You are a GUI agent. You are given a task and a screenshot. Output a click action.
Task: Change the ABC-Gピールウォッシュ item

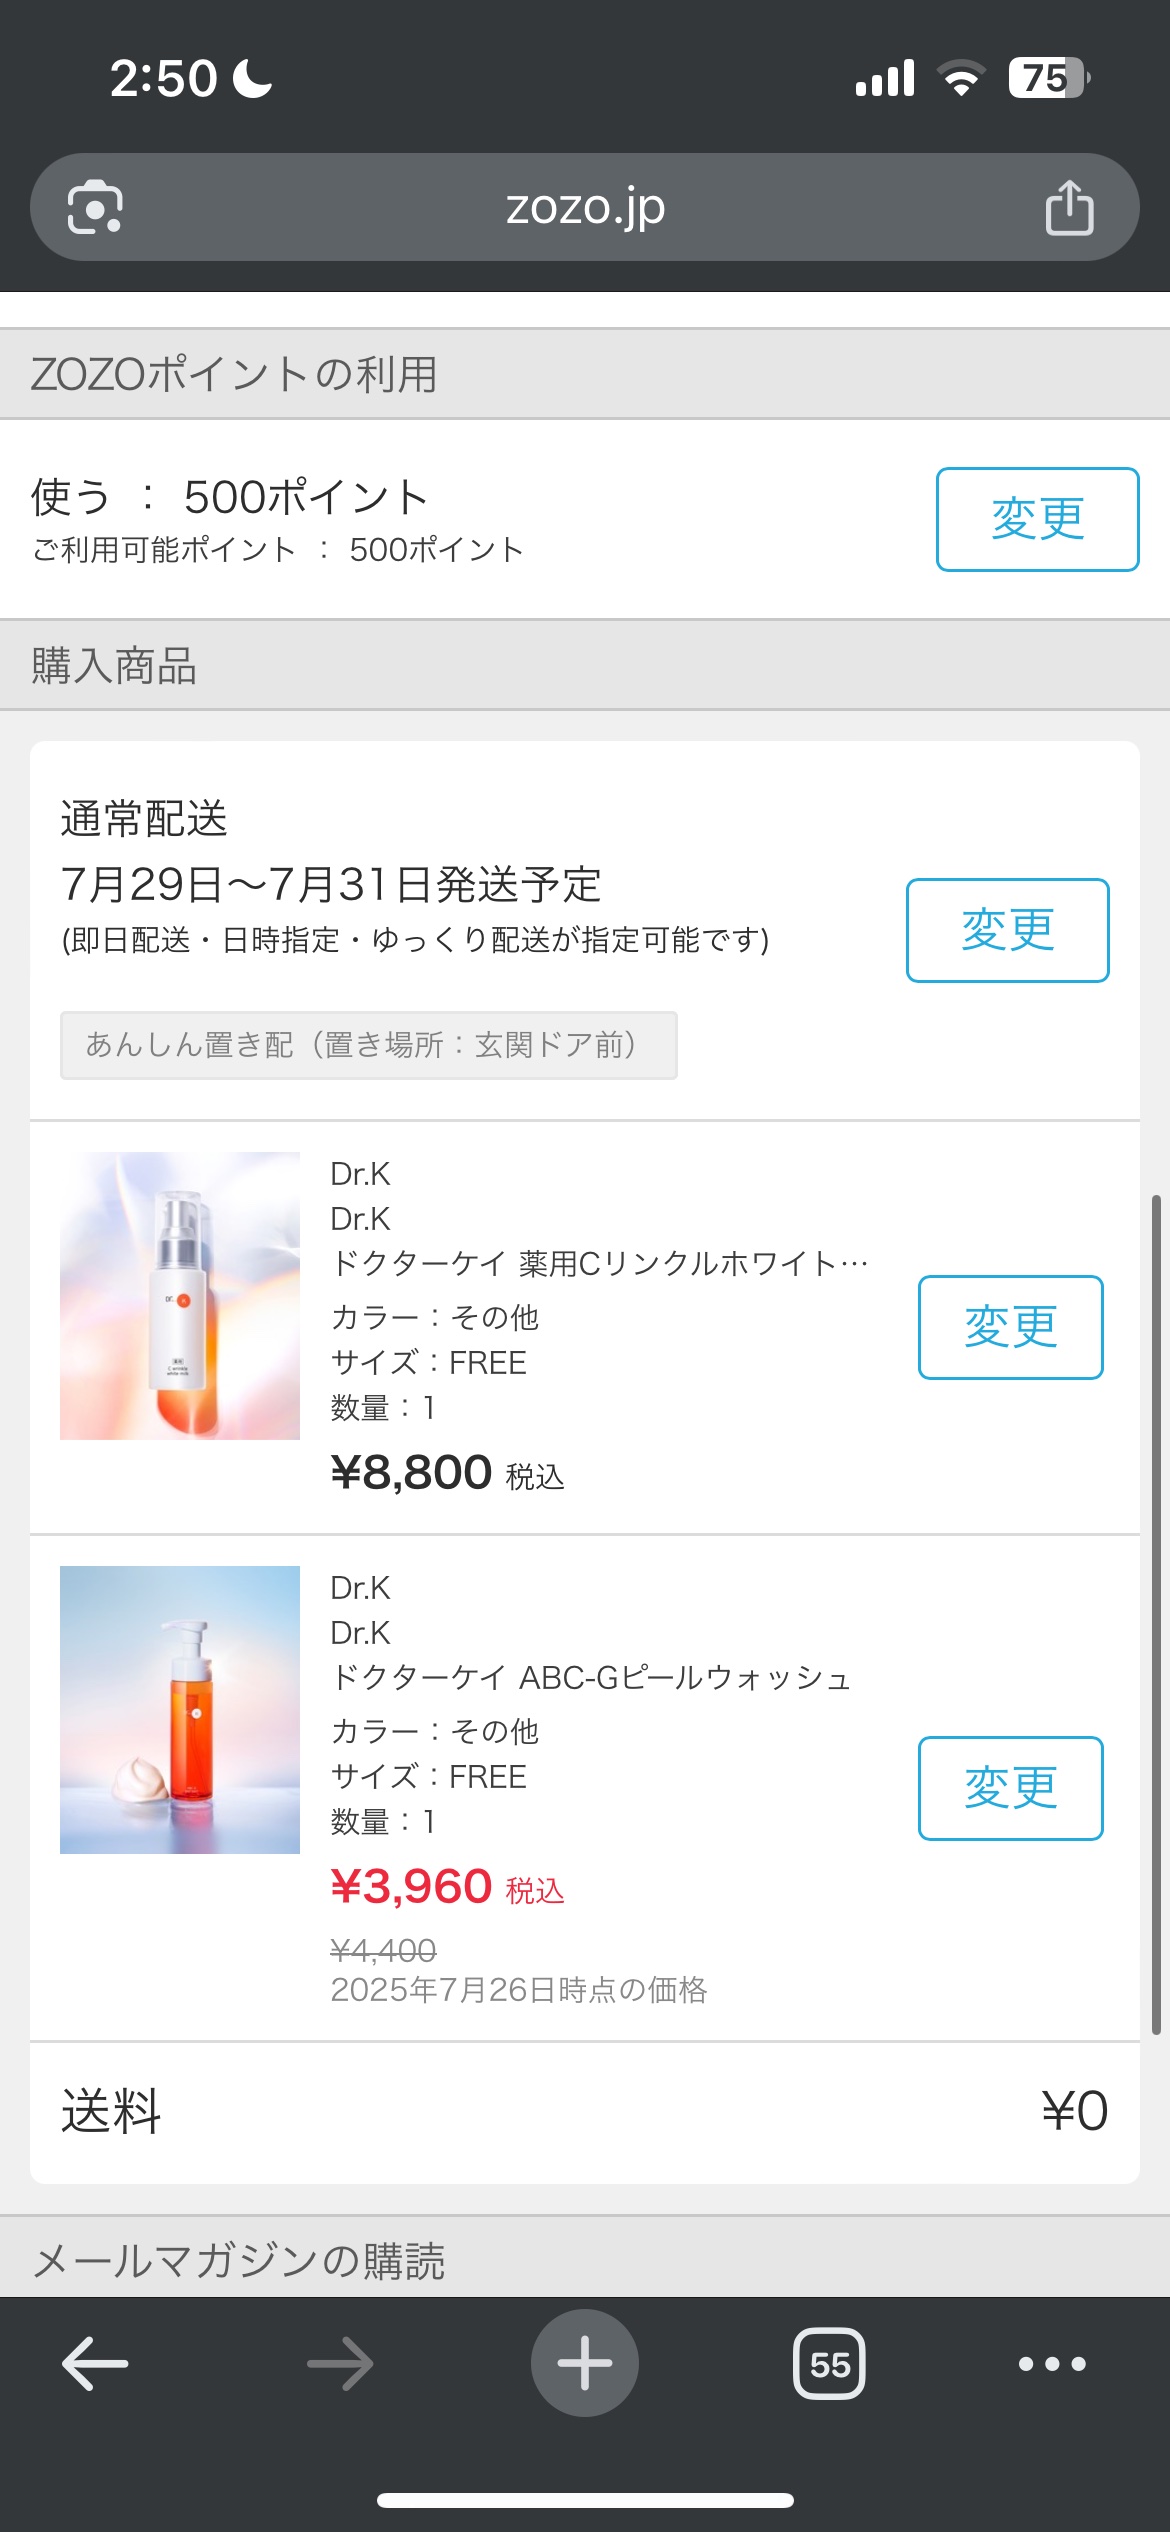tap(1010, 1788)
